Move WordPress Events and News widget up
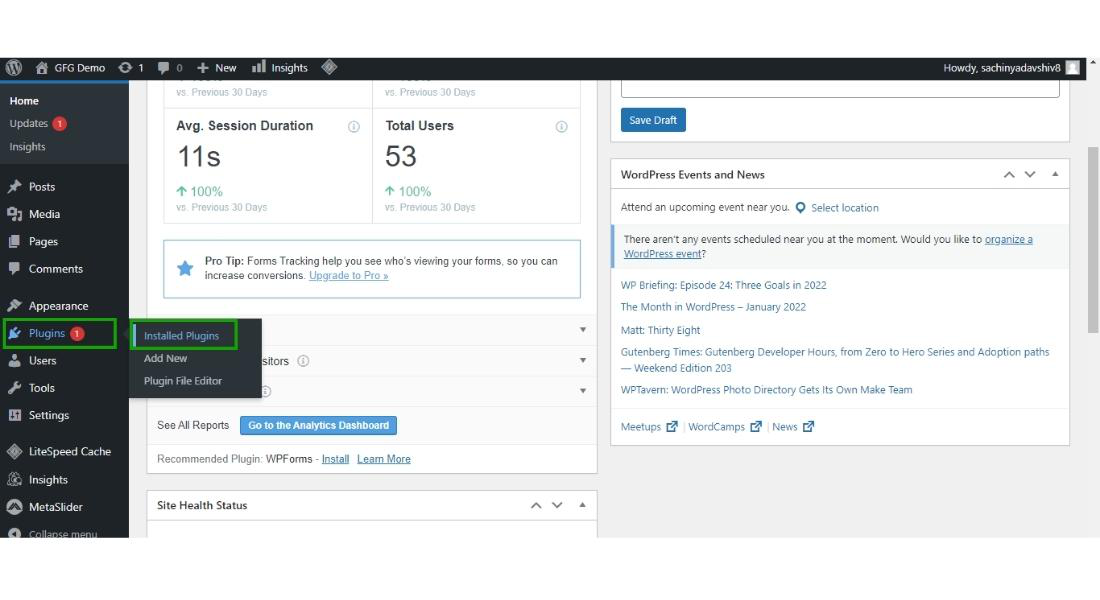The image size is (1100, 600). point(1009,175)
